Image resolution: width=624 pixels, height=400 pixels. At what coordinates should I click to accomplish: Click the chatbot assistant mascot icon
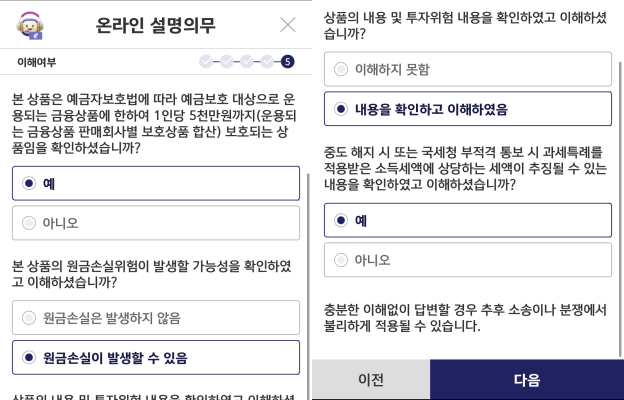tap(30, 25)
